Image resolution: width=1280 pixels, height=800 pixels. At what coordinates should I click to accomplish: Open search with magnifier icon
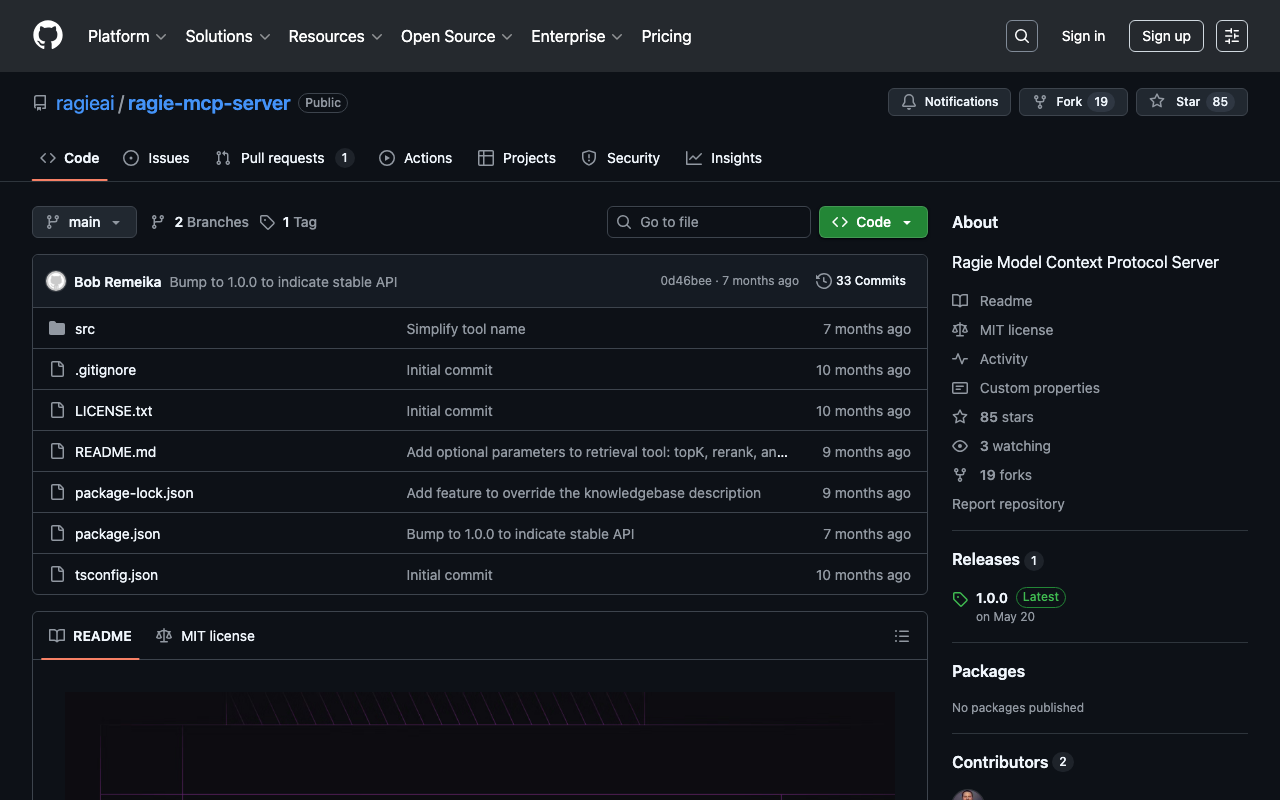tap(1021, 36)
